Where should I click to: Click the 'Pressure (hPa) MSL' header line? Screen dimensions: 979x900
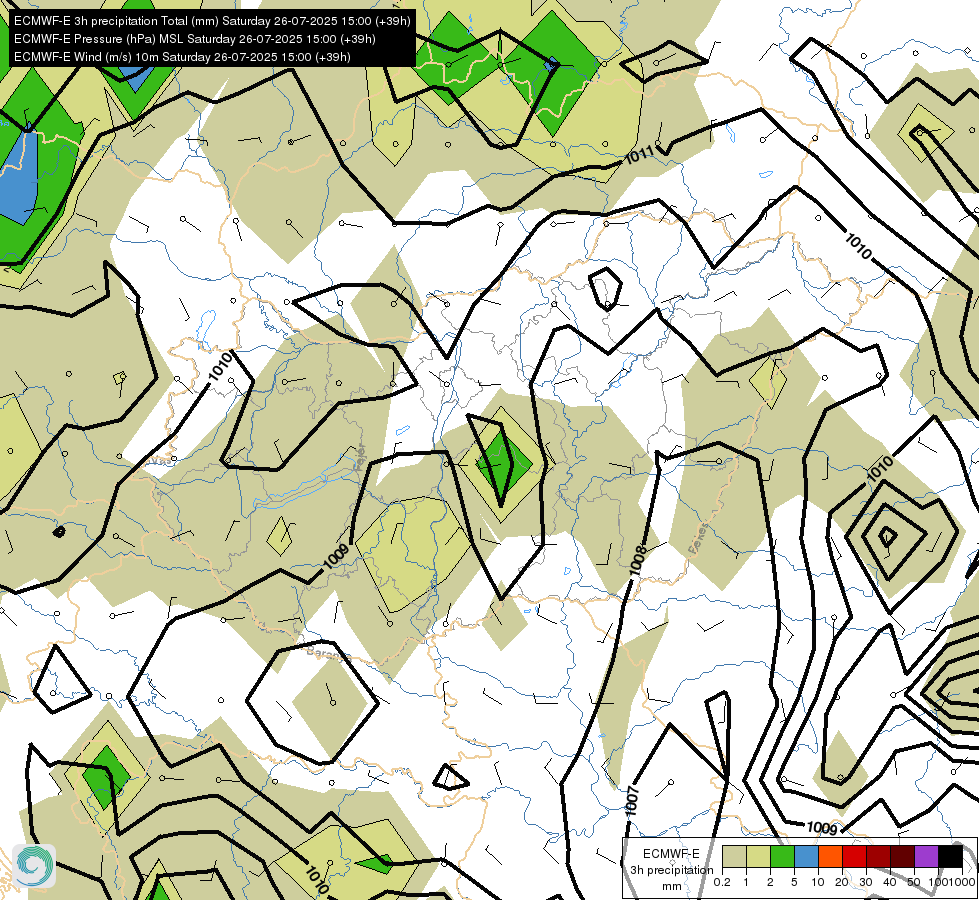[x=195, y=39]
